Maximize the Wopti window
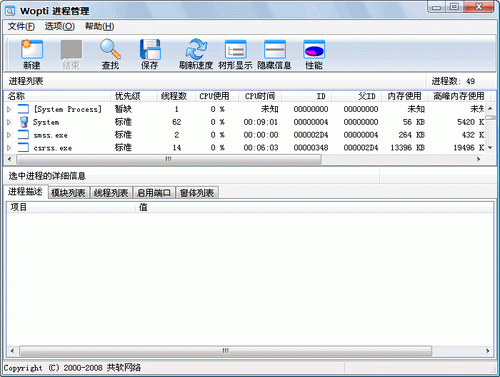 pos(454,7)
